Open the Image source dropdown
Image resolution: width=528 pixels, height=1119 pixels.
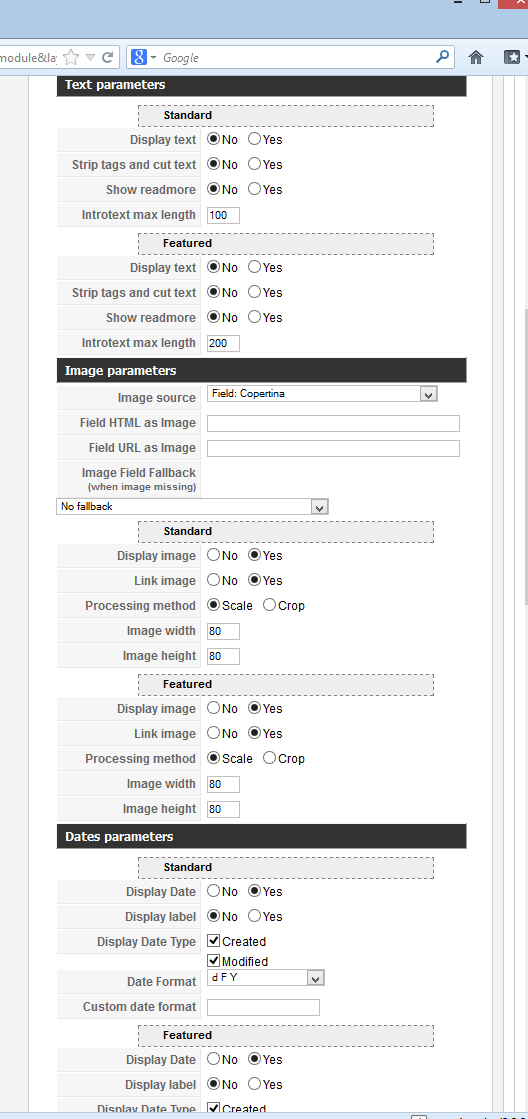322,394
